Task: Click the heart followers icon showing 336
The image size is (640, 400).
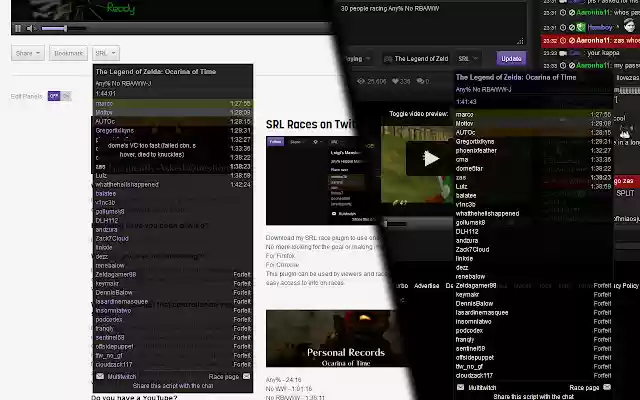Action: coord(395,81)
